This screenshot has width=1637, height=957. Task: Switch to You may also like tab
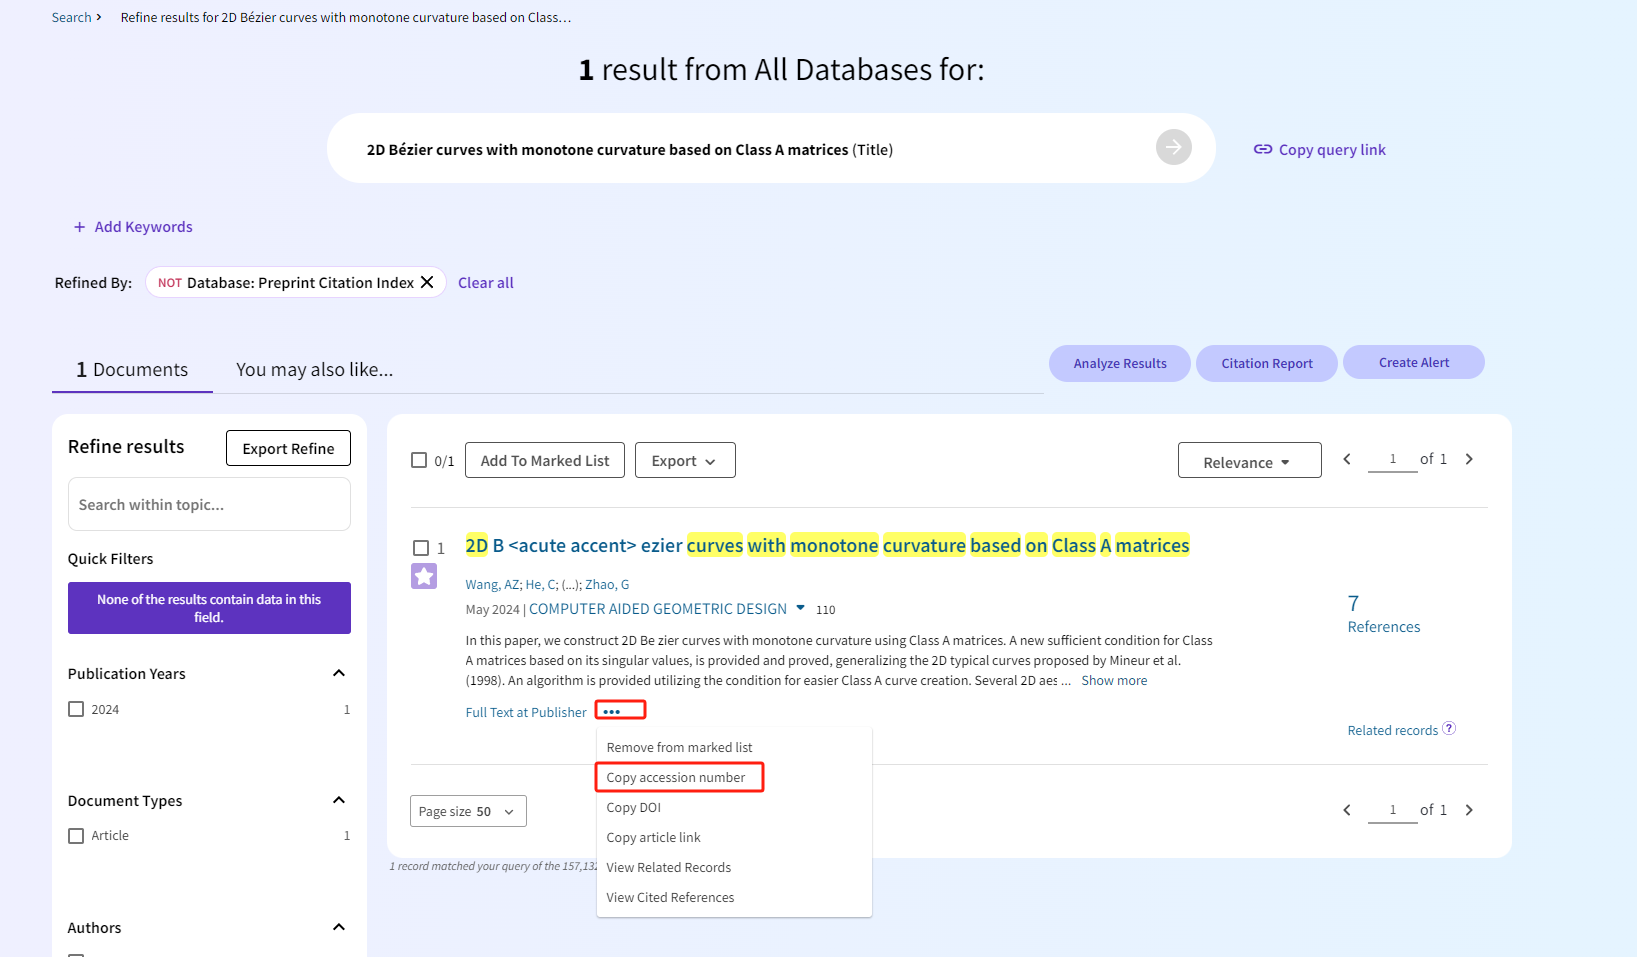[314, 370]
